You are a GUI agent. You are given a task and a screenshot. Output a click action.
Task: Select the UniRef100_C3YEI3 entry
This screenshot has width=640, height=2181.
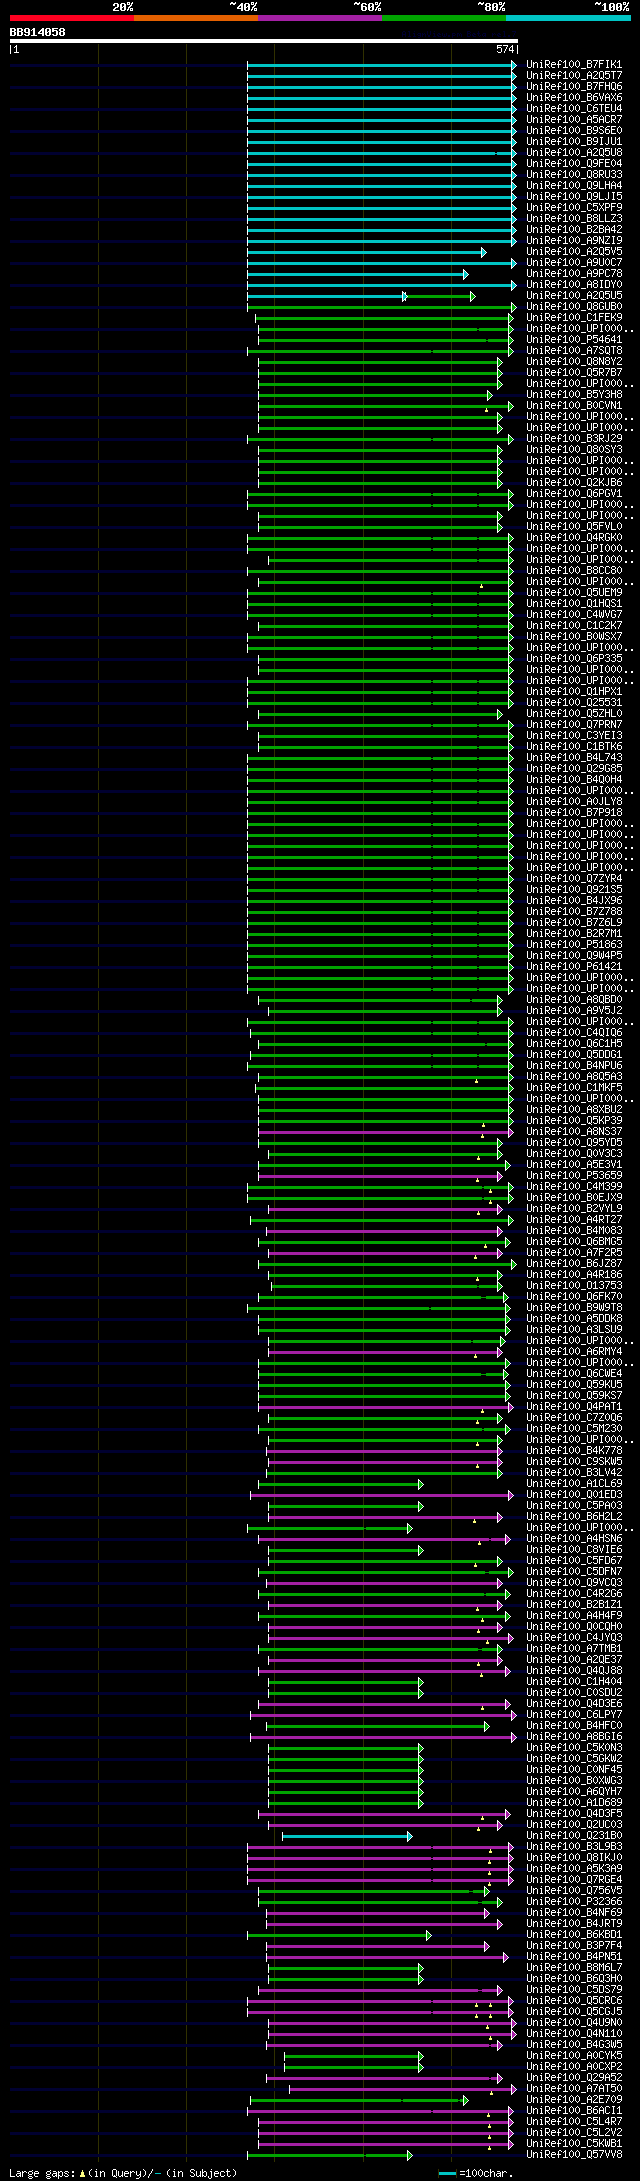point(574,735)
